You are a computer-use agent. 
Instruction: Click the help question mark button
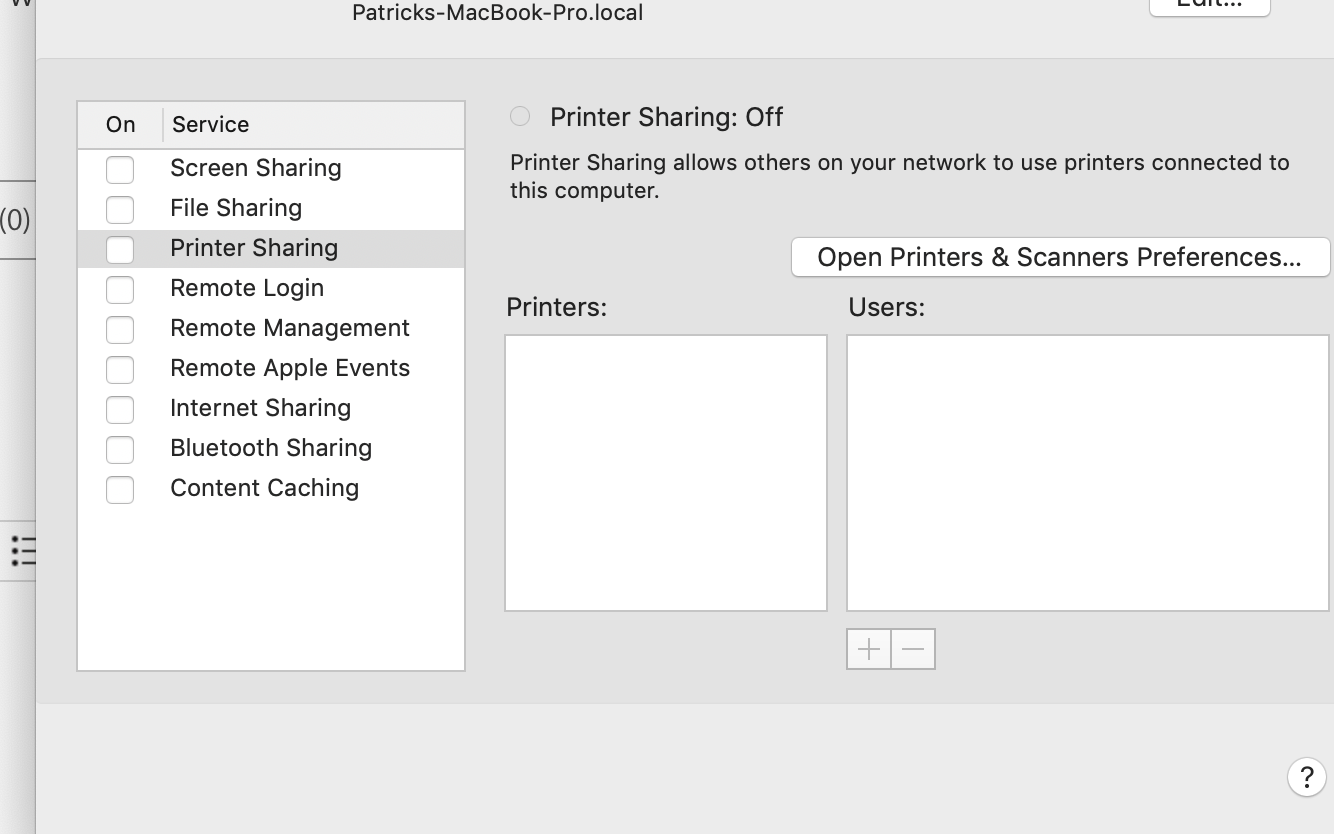pos(1306,776)
